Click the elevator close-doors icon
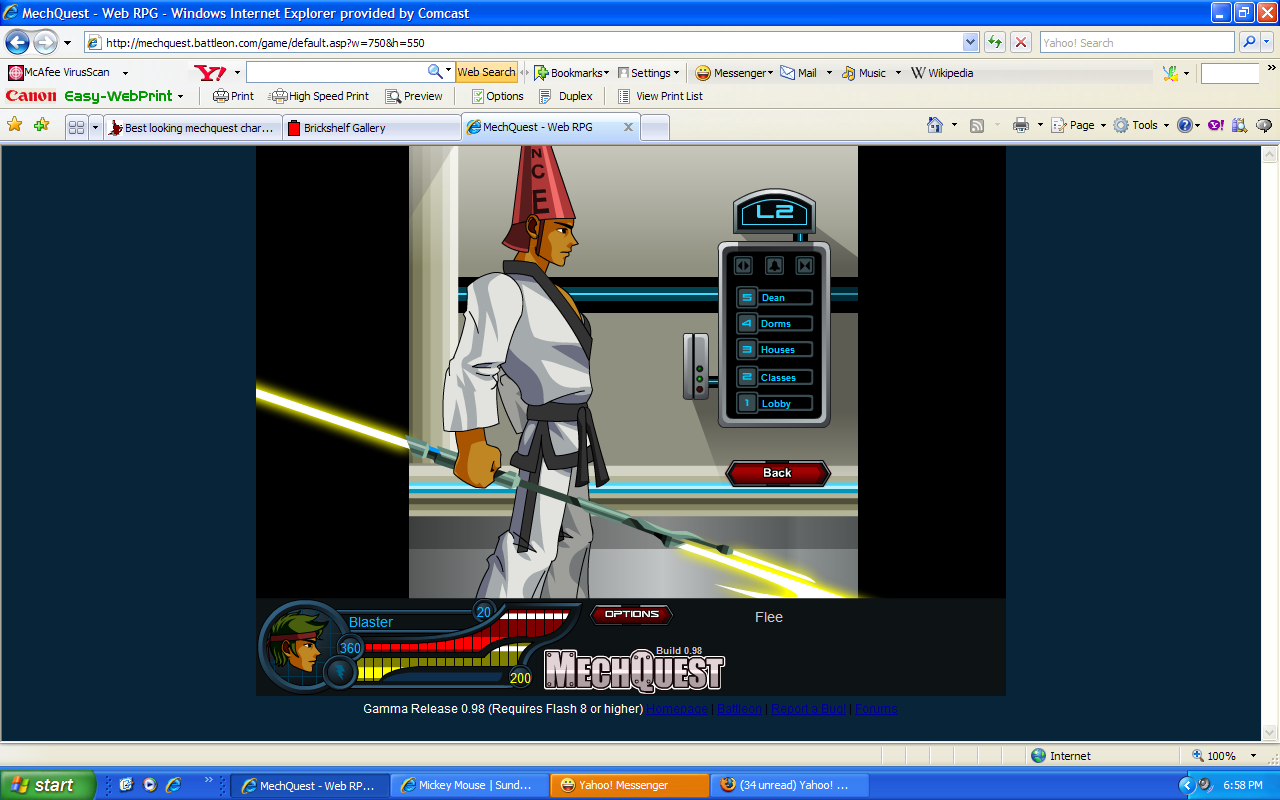The height and width of the screenshot is (800, 1280). 805,265
